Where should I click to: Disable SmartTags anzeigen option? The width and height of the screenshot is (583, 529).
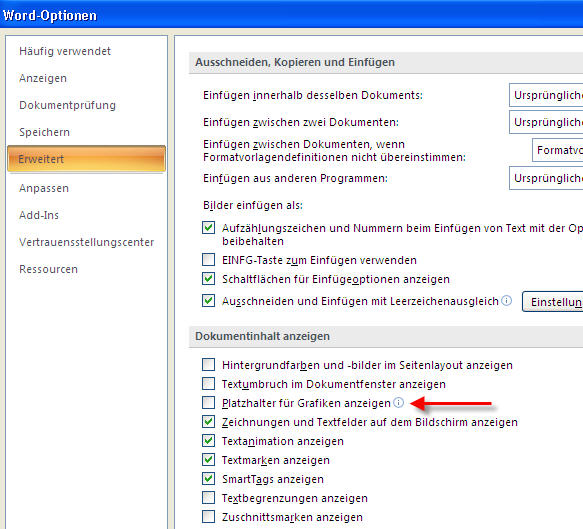coord(208,479)
